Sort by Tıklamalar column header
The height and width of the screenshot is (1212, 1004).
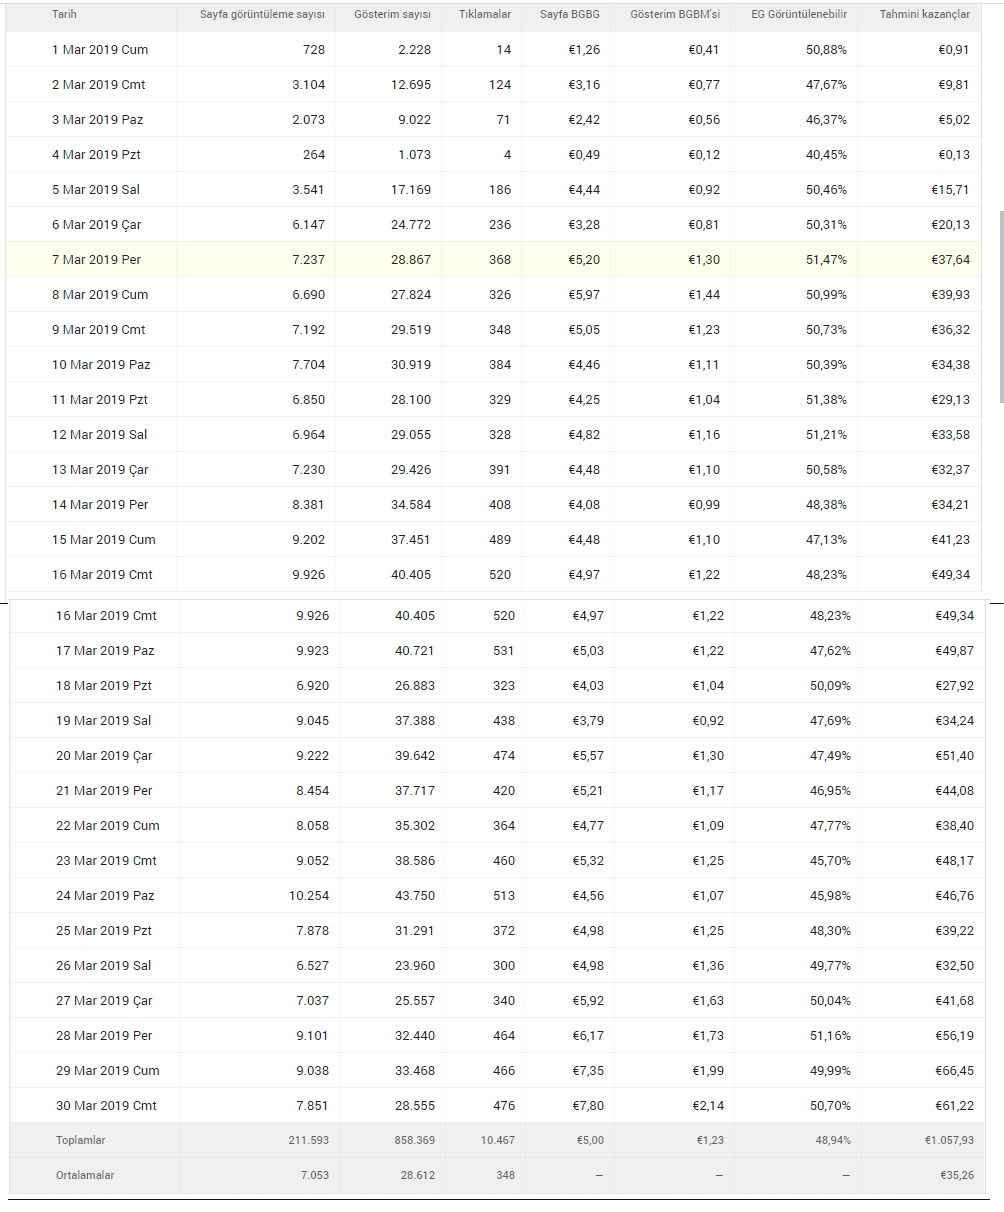(x=485, y=15)
